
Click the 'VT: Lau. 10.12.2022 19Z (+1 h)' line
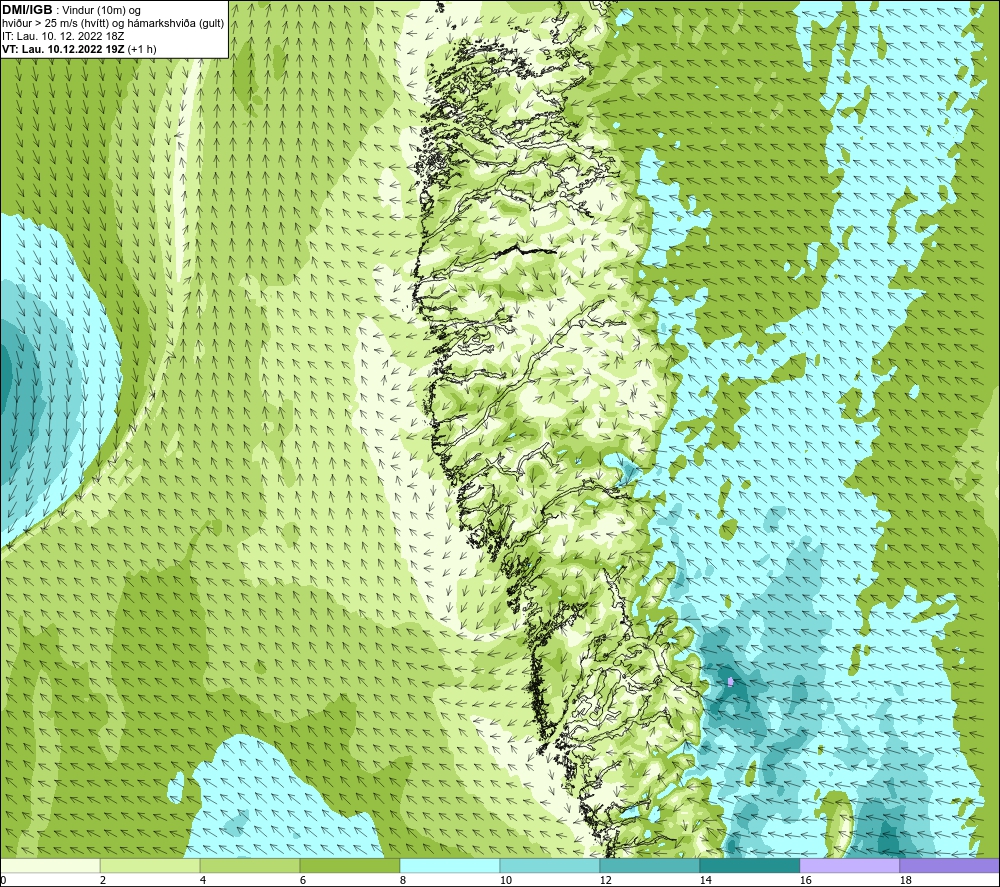coord(79,49)
